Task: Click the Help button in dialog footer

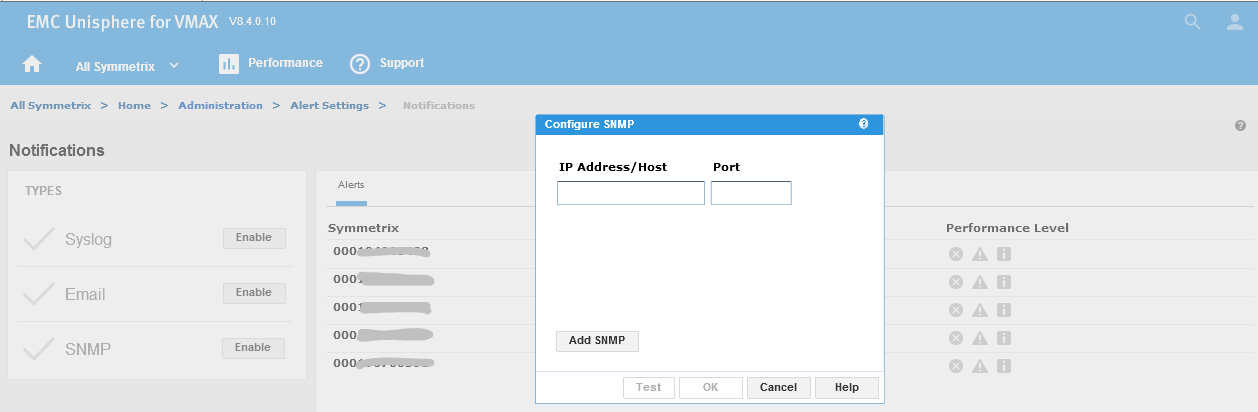Action: click(847, 388)
